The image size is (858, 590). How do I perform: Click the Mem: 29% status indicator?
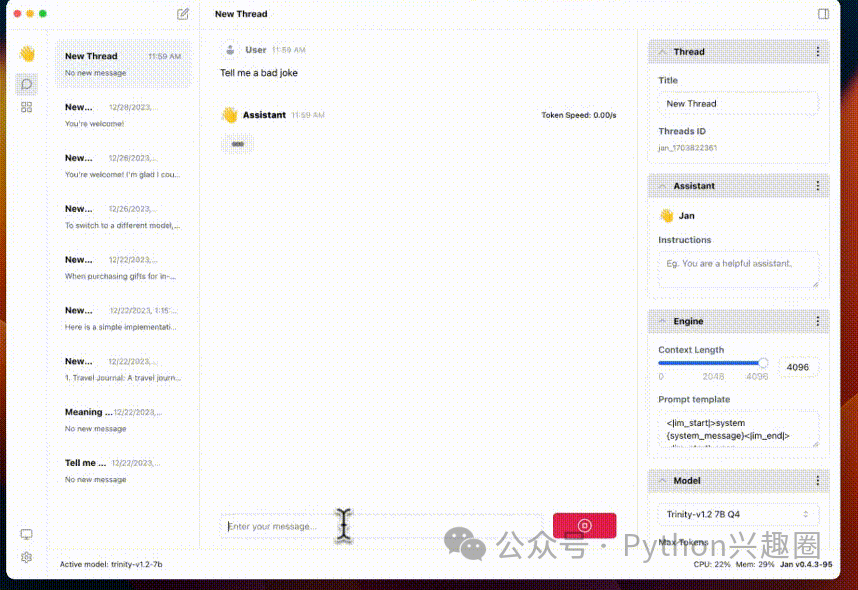coord(755,564)
